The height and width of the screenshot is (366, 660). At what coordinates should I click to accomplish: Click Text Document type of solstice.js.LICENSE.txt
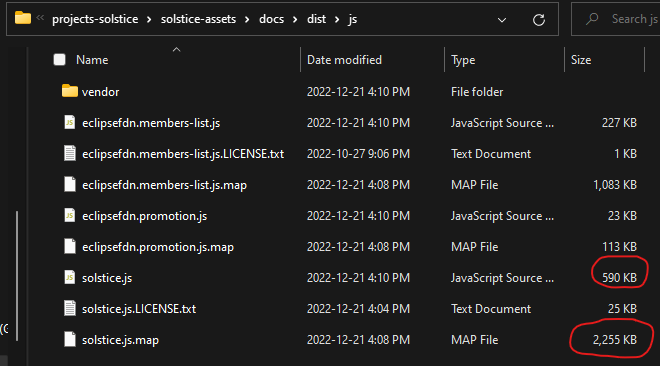pyautogui.click(x=491, y=309)
